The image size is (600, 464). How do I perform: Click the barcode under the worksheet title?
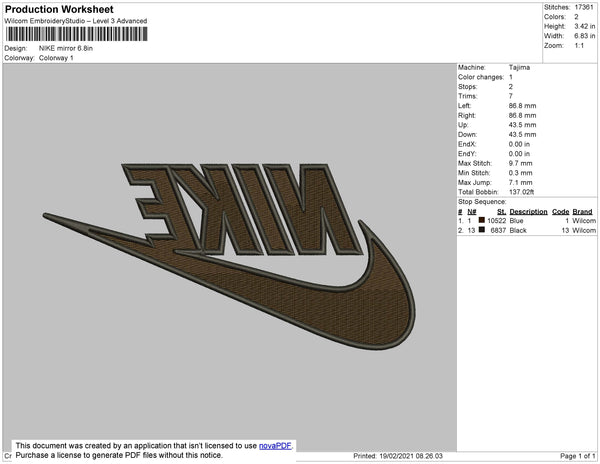point(77,34)
